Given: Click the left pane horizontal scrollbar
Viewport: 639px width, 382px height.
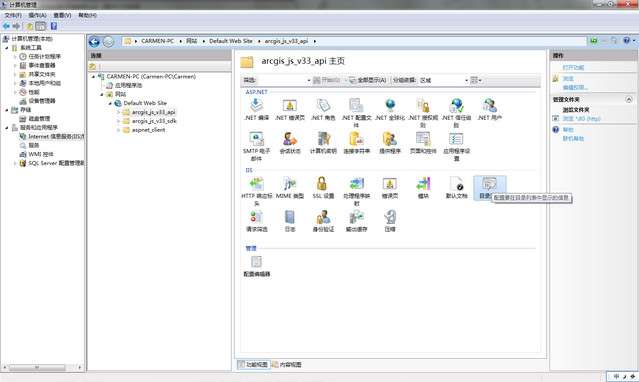Looking at the screenshot, I should (x=42, y=367).
